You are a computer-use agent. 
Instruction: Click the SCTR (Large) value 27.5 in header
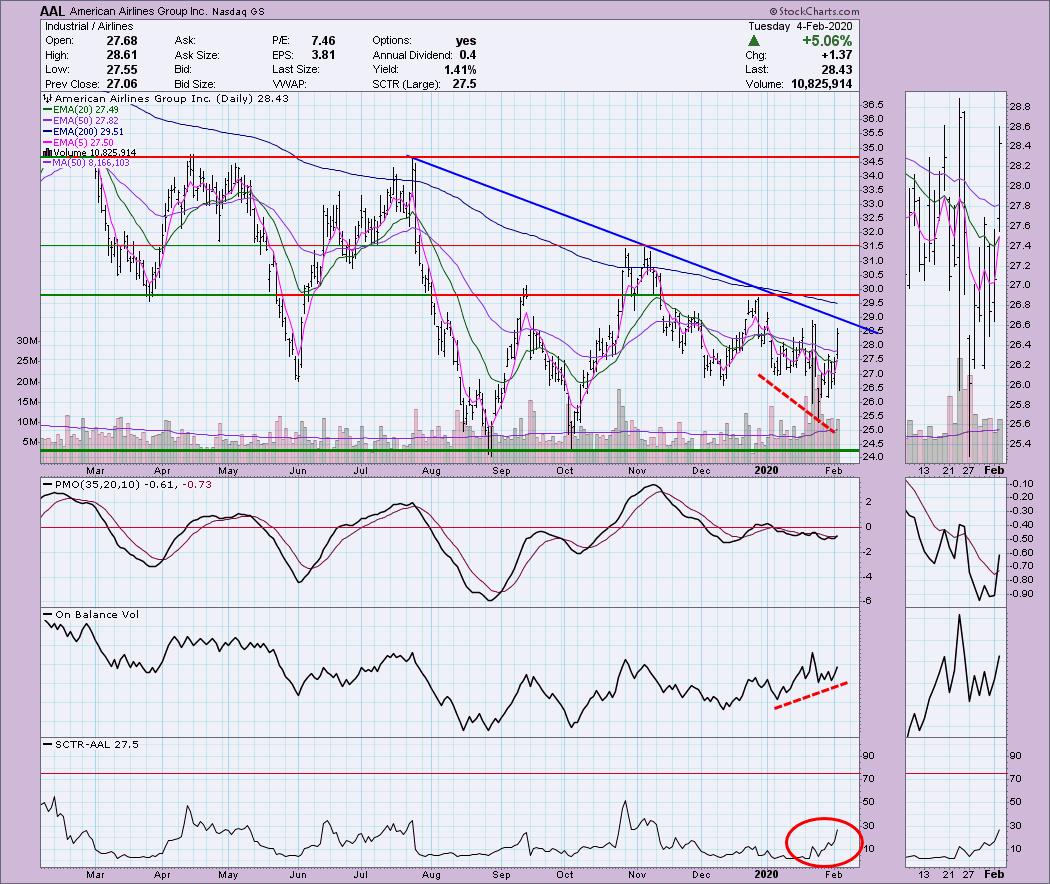tap(464, 84)
